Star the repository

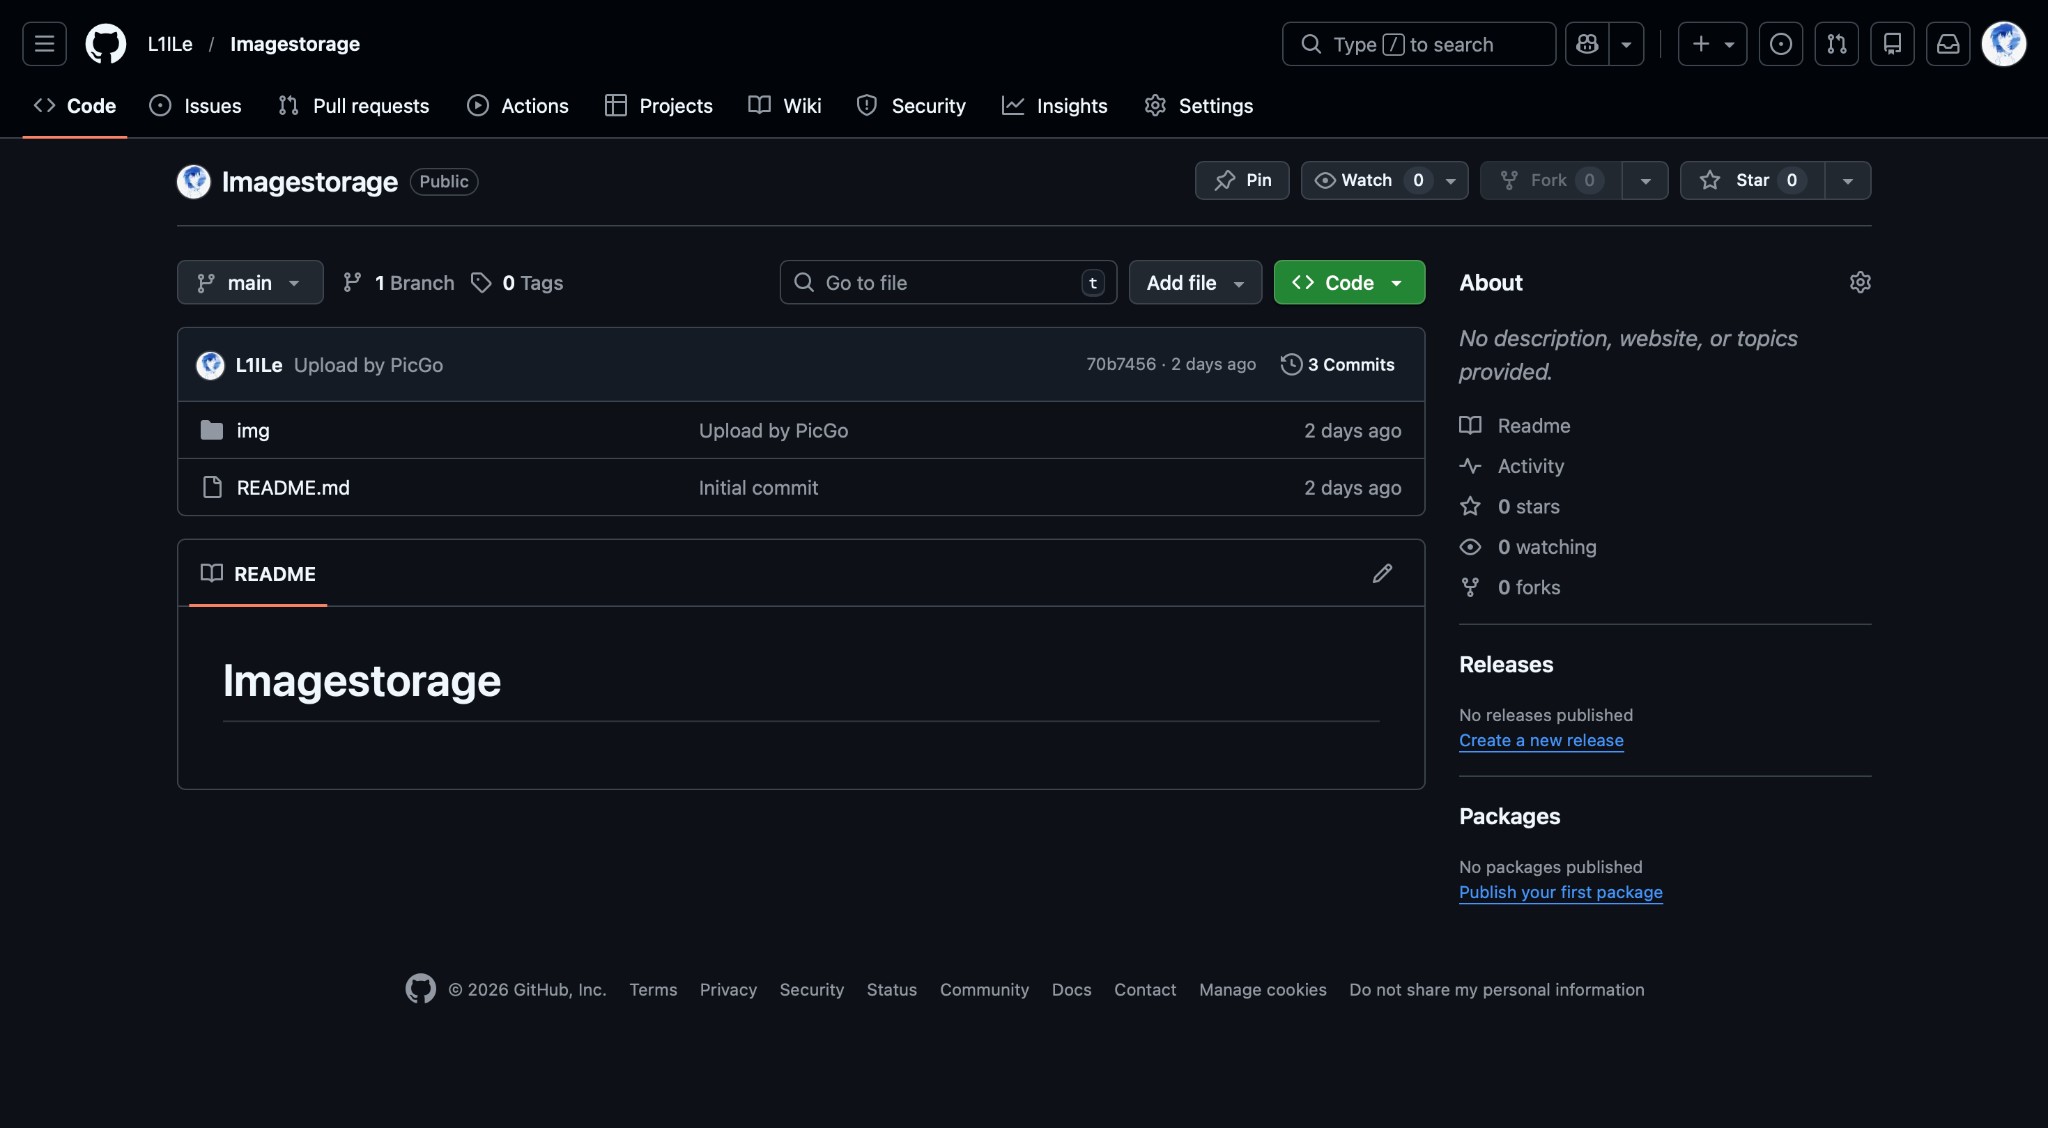click(1749, 180)
